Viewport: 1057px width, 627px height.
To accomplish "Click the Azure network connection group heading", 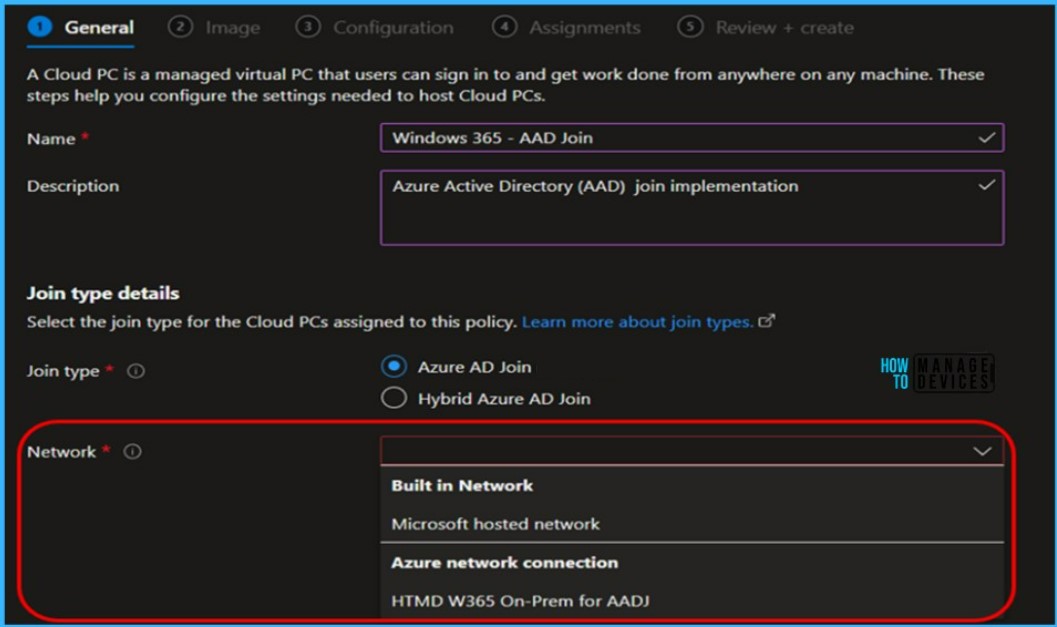I will coord(505,562).
